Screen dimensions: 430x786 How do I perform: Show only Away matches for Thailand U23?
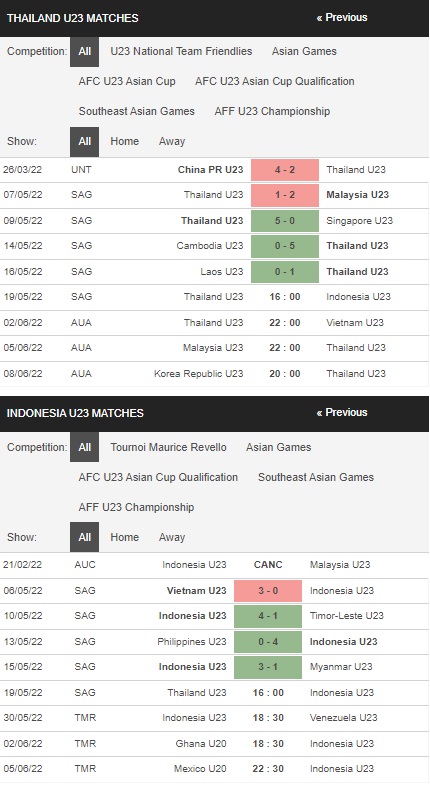(x=172, y=141)
